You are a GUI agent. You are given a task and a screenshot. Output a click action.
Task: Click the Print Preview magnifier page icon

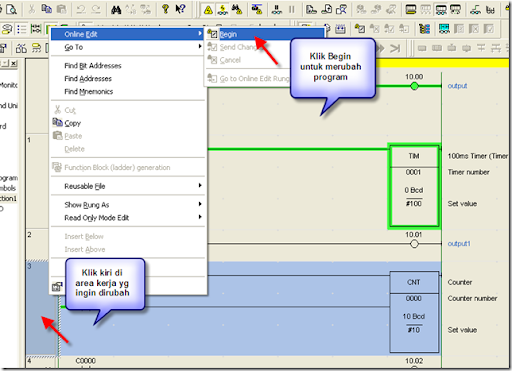11,9
